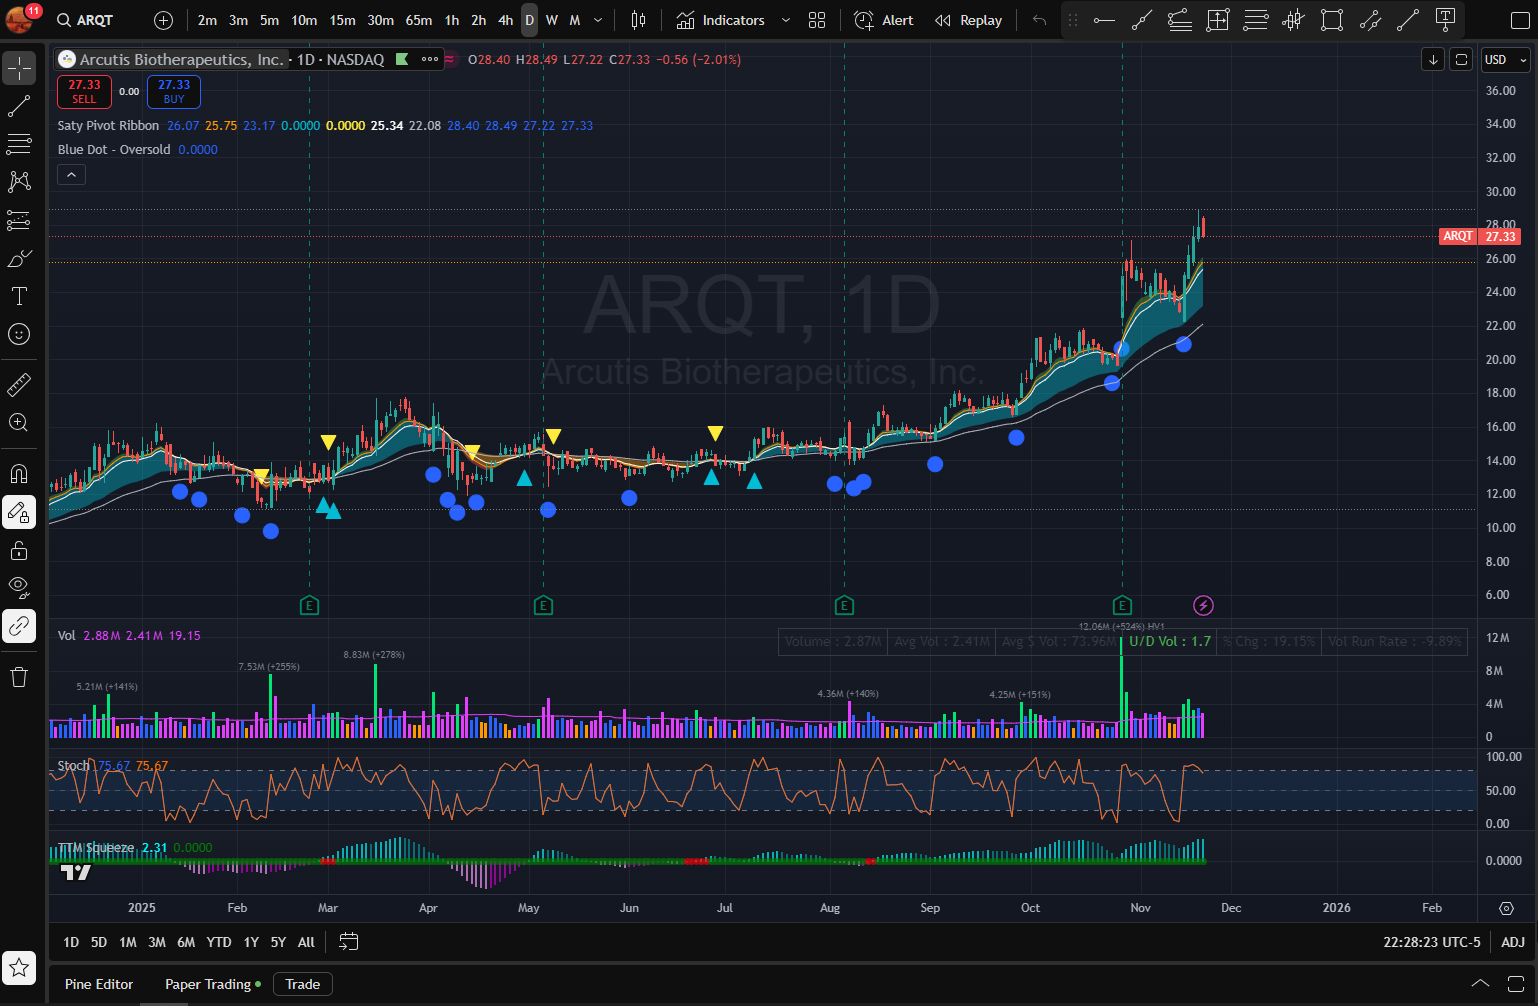The width and height of the screenshot is (1538, 1006).
Task: Expand the timeframe interval dropdown
Action: coord(598,20)
